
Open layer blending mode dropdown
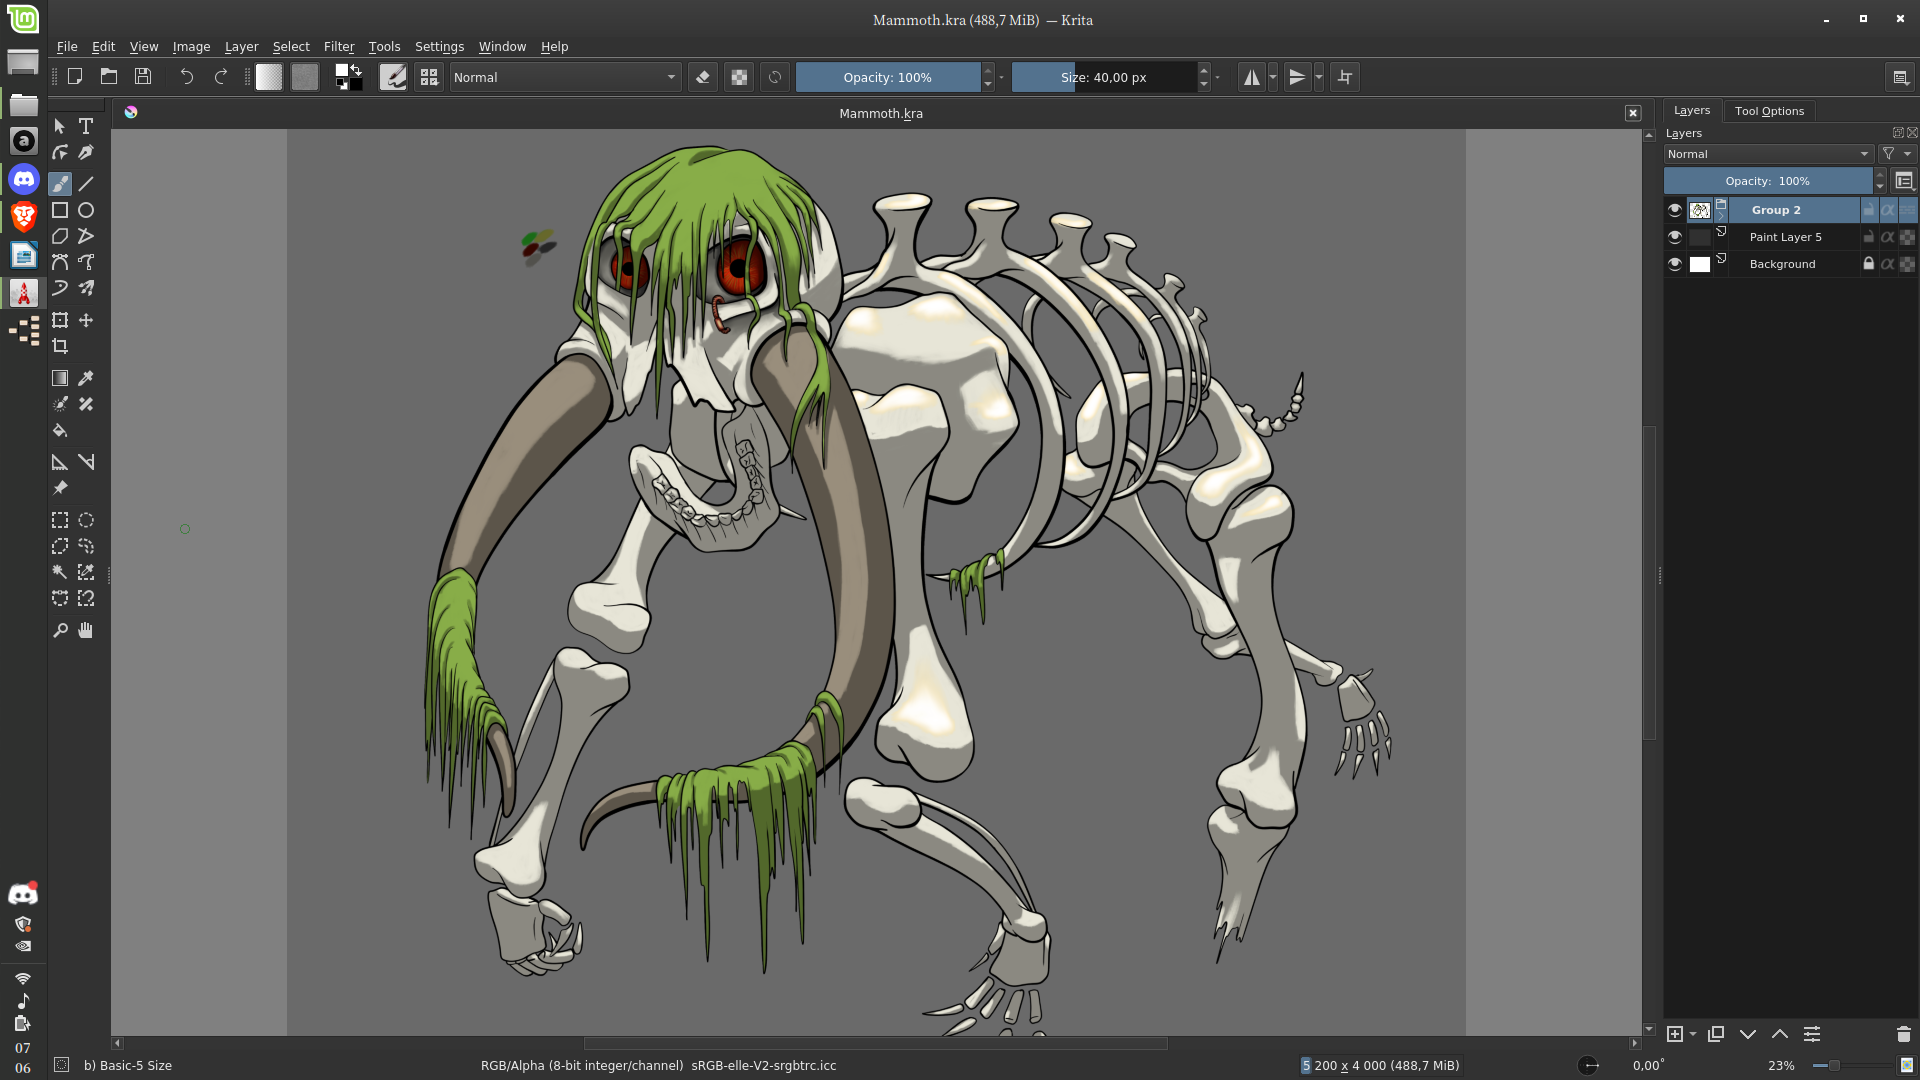tap(1767, 154)
